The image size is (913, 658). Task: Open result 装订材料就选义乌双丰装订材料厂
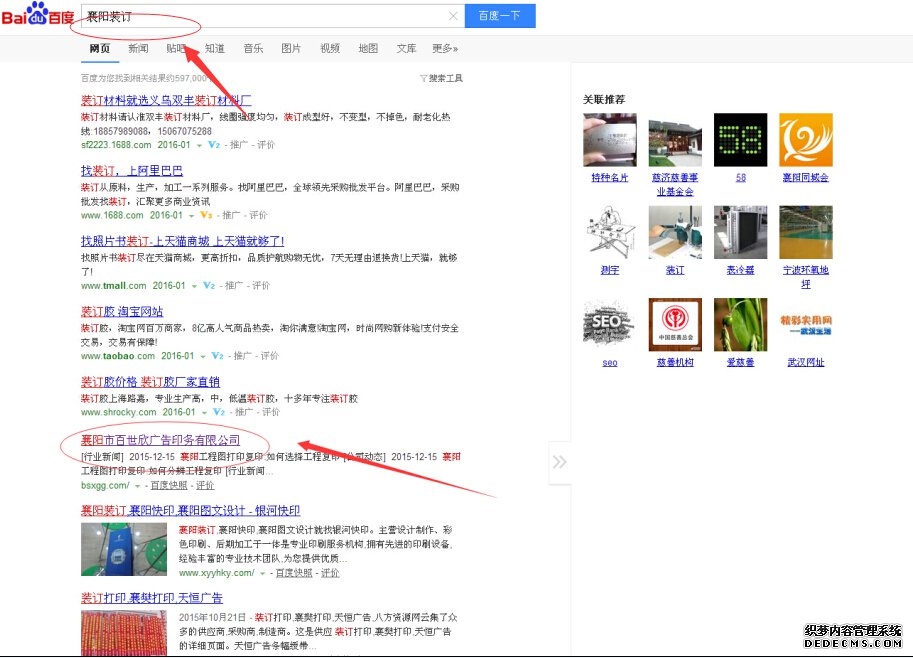[166, 100]
